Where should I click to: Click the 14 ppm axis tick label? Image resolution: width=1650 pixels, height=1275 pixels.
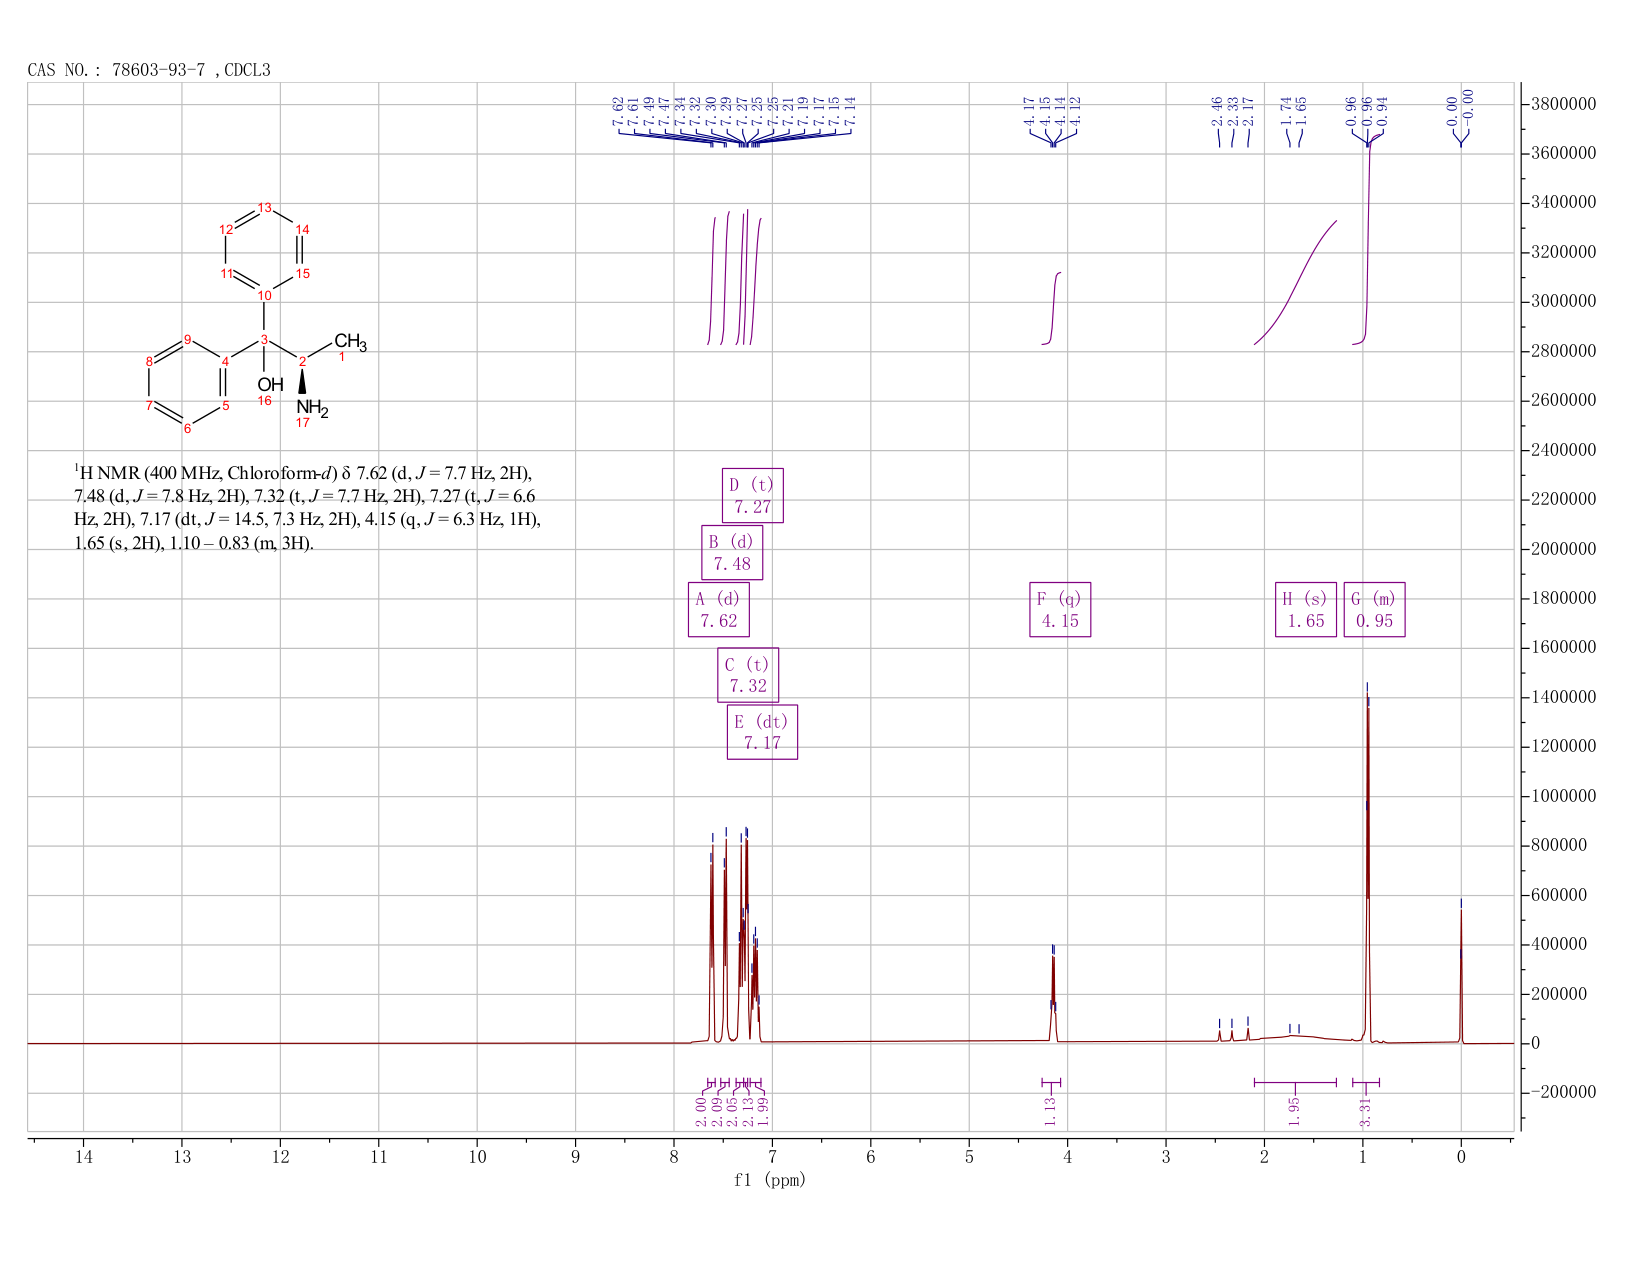click(83, 1157)
